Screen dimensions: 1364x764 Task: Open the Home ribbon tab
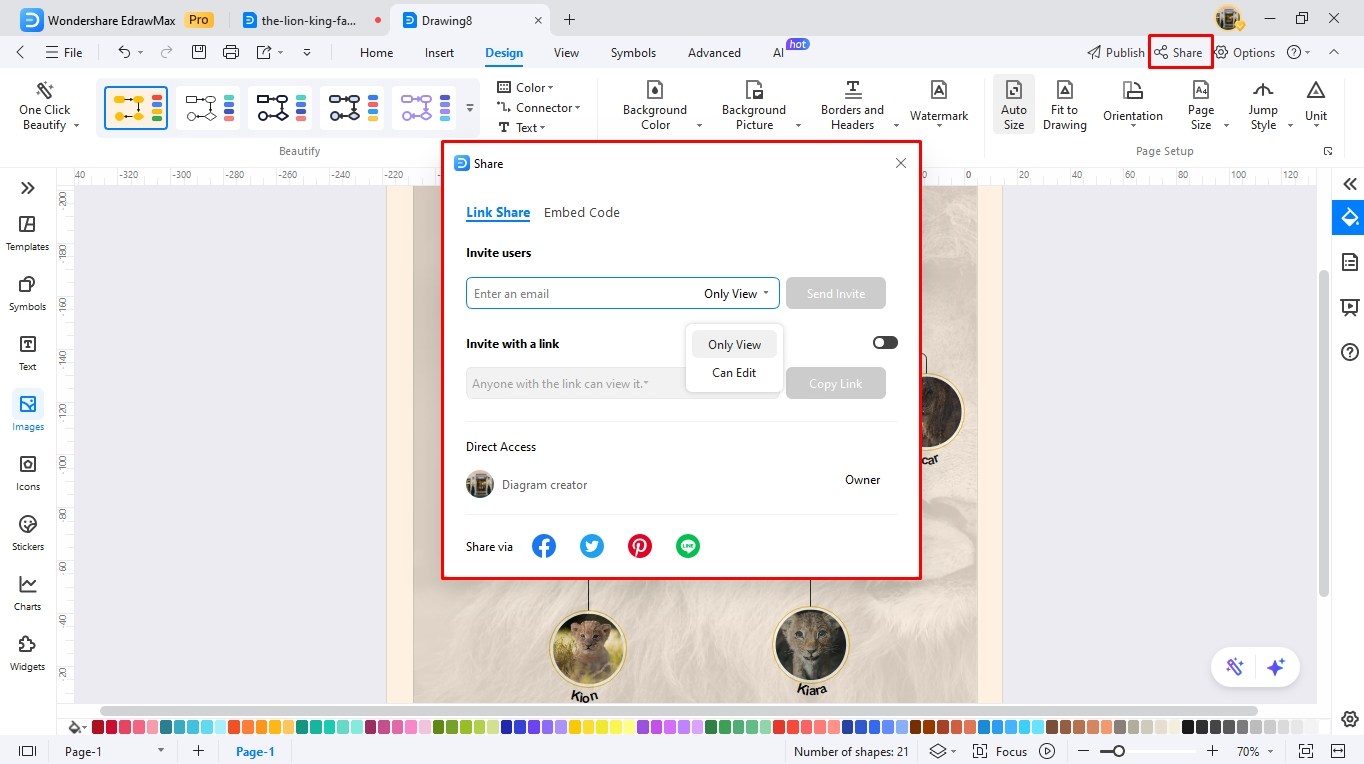click(x=376, y=53)
